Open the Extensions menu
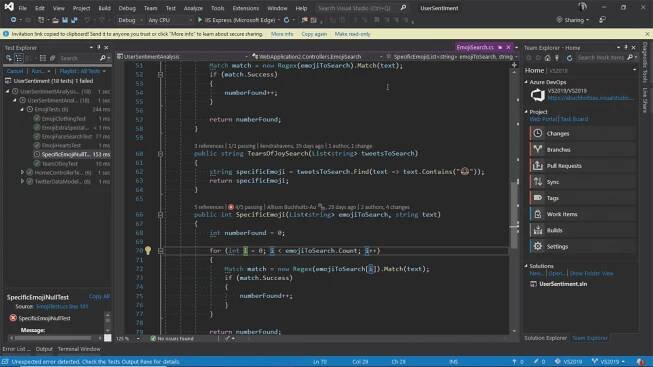Image resolution: width=653 pixels, height=367 pixels. click(x=246, y=8)
